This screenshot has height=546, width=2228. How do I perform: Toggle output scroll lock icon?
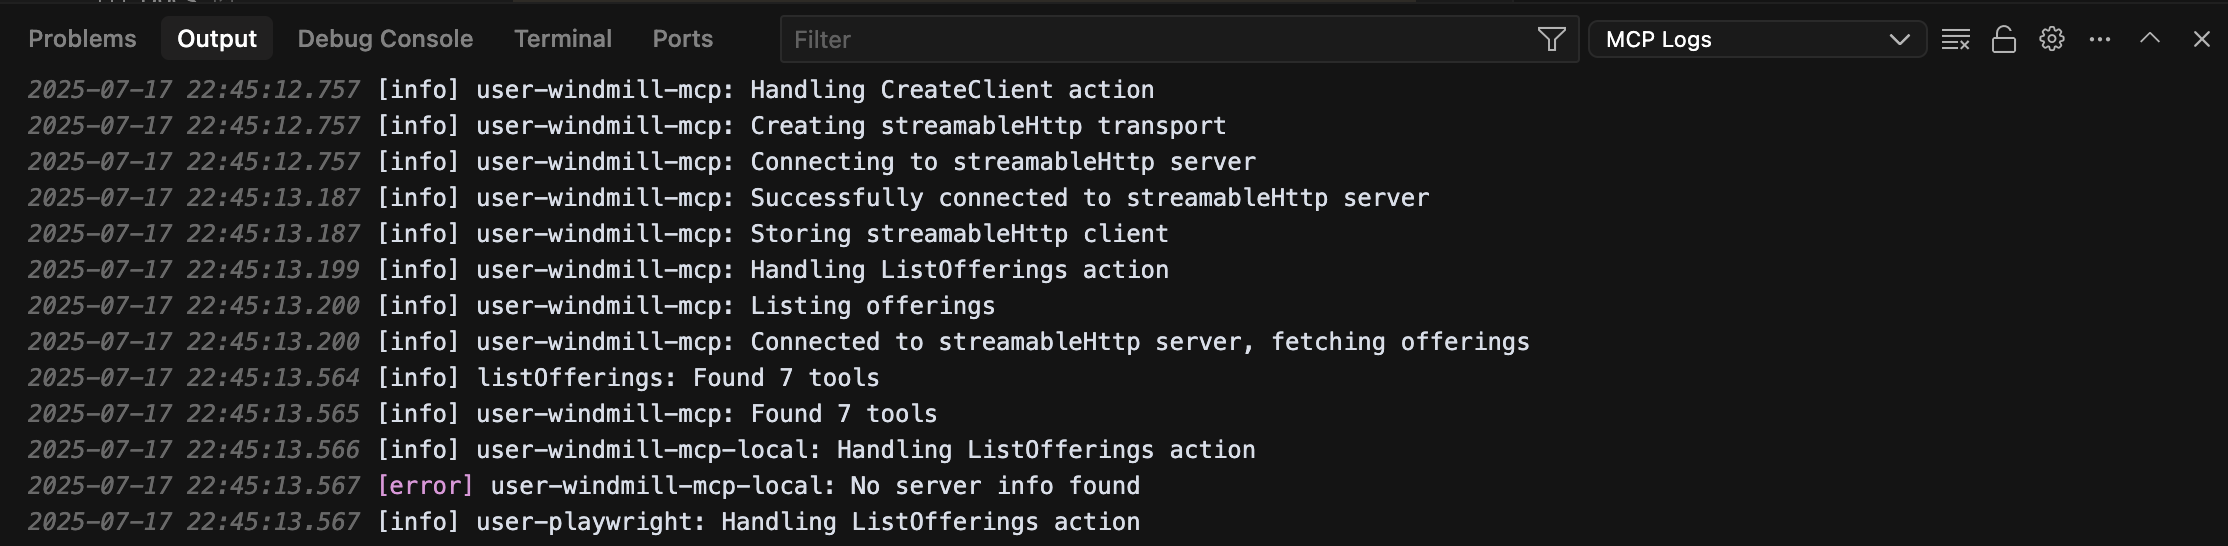[x=2003, y=39]
